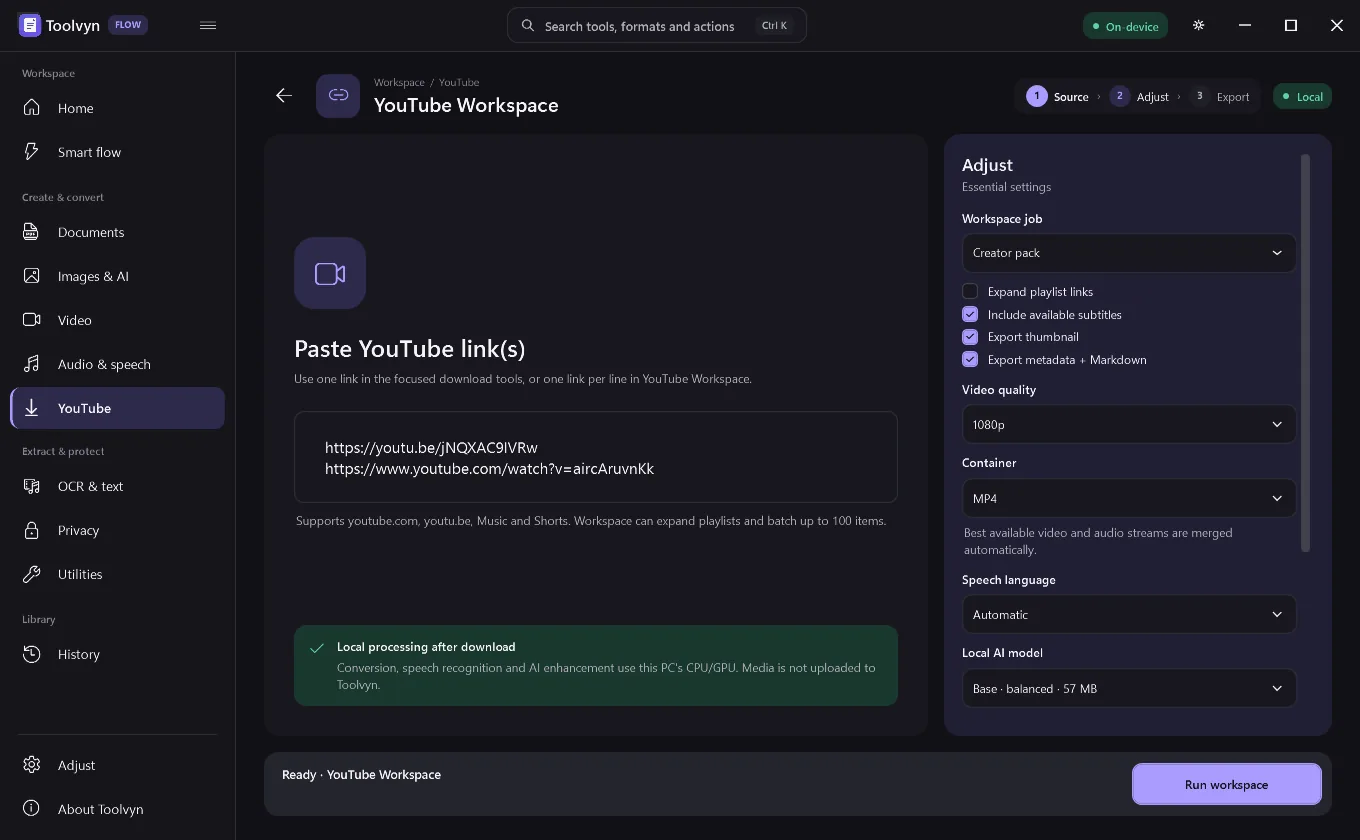Screen dimensions: 1360x840
Task: Enable Expand playlist links checkbox
Action: point(970,291)
